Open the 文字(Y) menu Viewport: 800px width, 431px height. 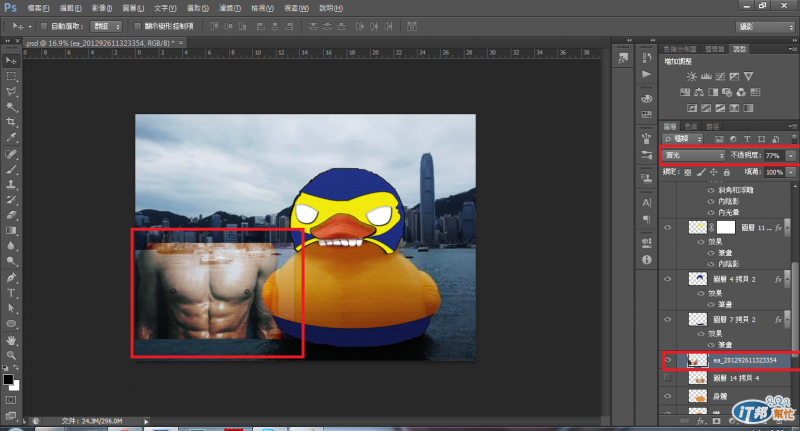(x=165, y=8)
